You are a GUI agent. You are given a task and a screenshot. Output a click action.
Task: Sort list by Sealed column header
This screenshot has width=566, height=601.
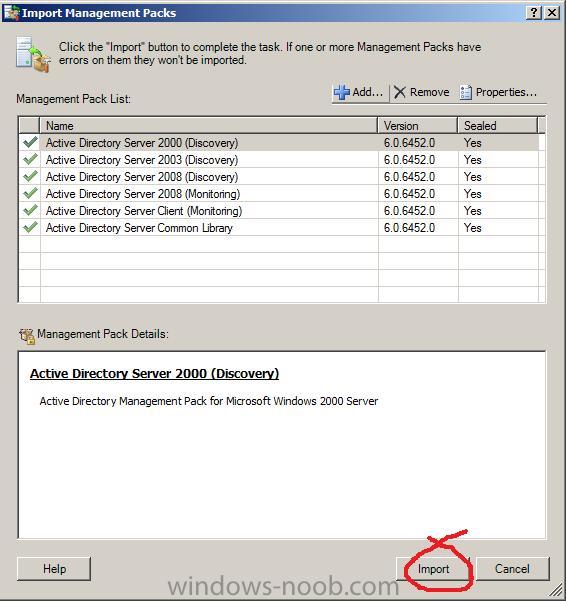498,126
